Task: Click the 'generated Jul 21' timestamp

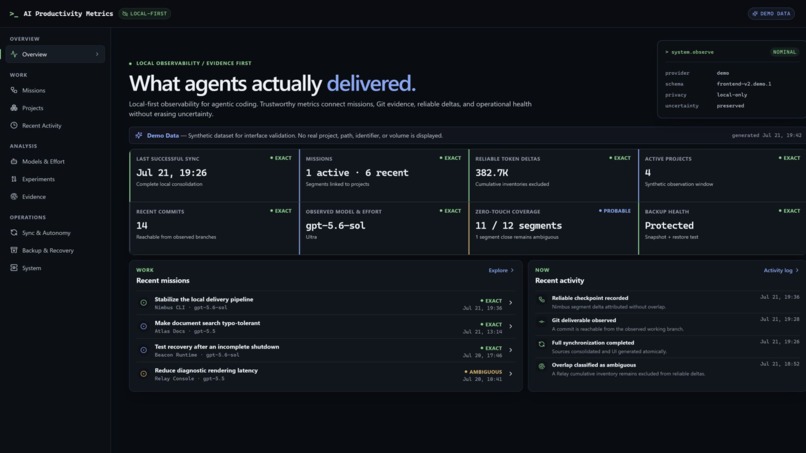Action: click(x=766, y=136)
